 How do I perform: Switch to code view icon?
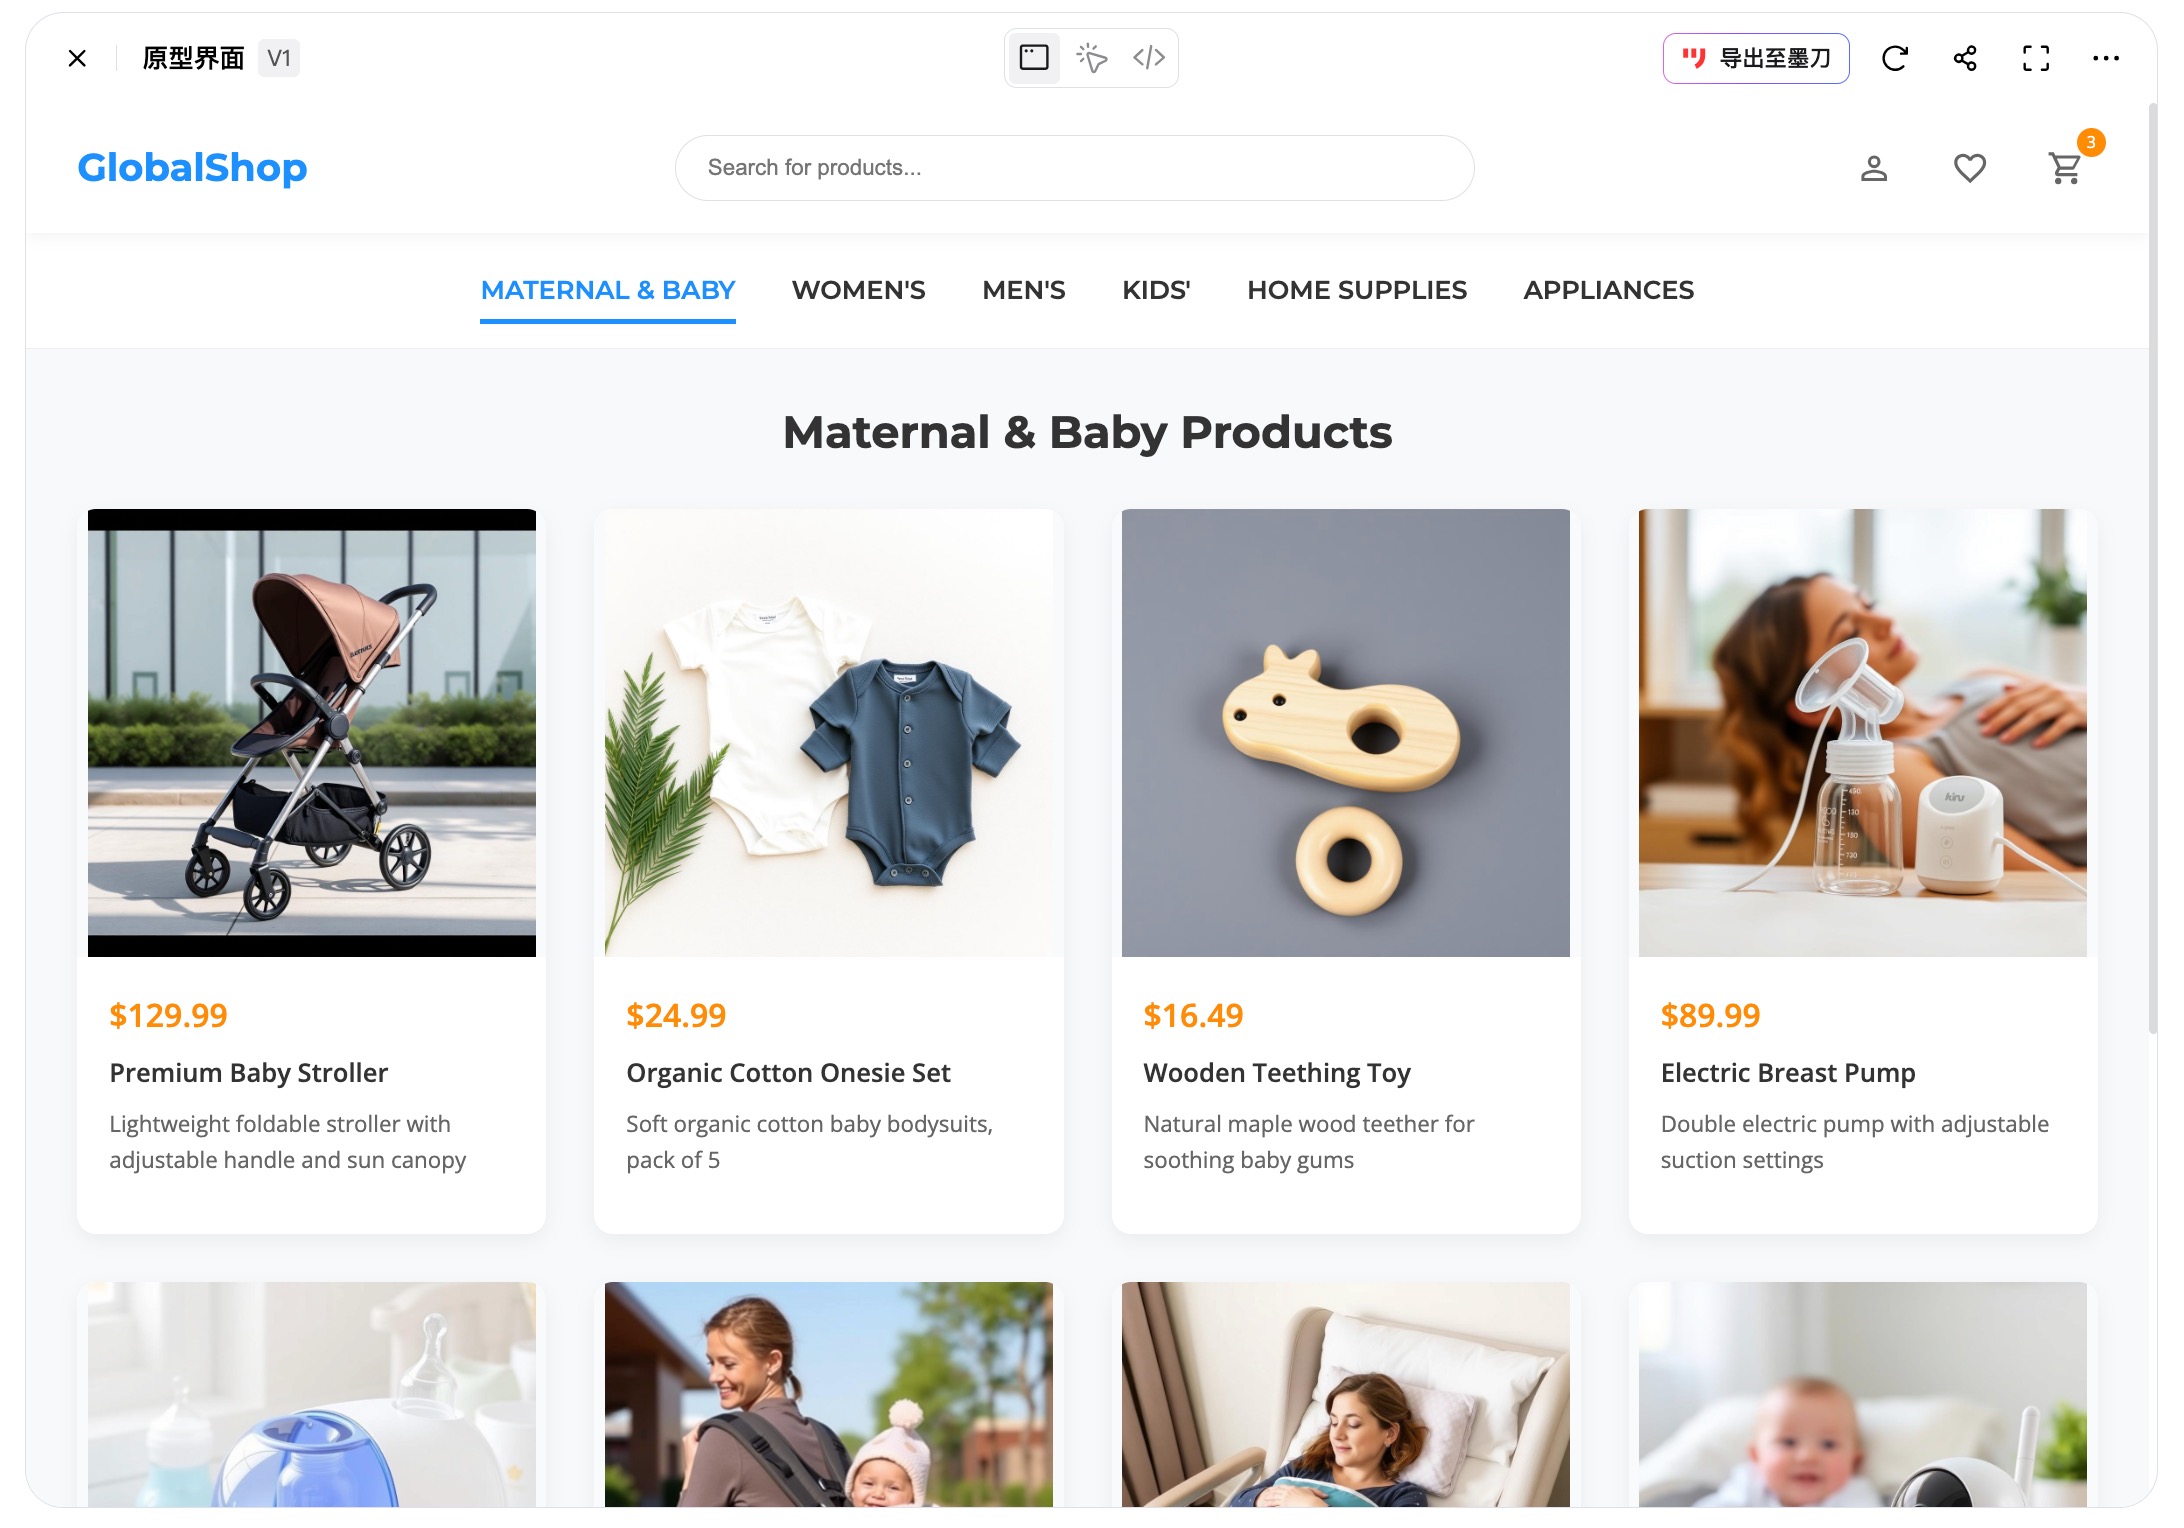1149,58
